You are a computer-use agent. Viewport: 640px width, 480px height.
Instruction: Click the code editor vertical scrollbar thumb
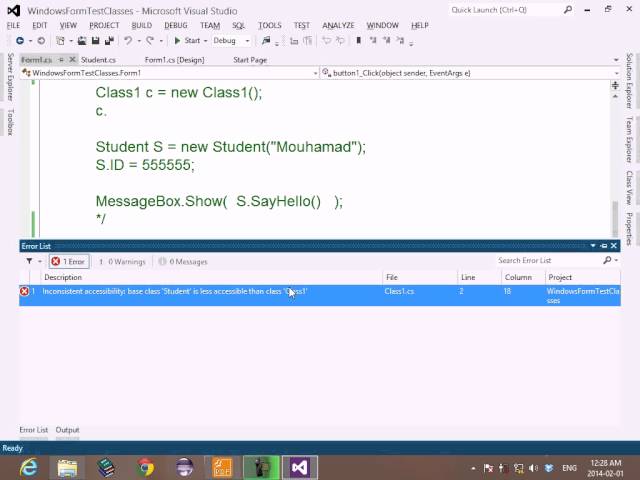pos(615,219)
